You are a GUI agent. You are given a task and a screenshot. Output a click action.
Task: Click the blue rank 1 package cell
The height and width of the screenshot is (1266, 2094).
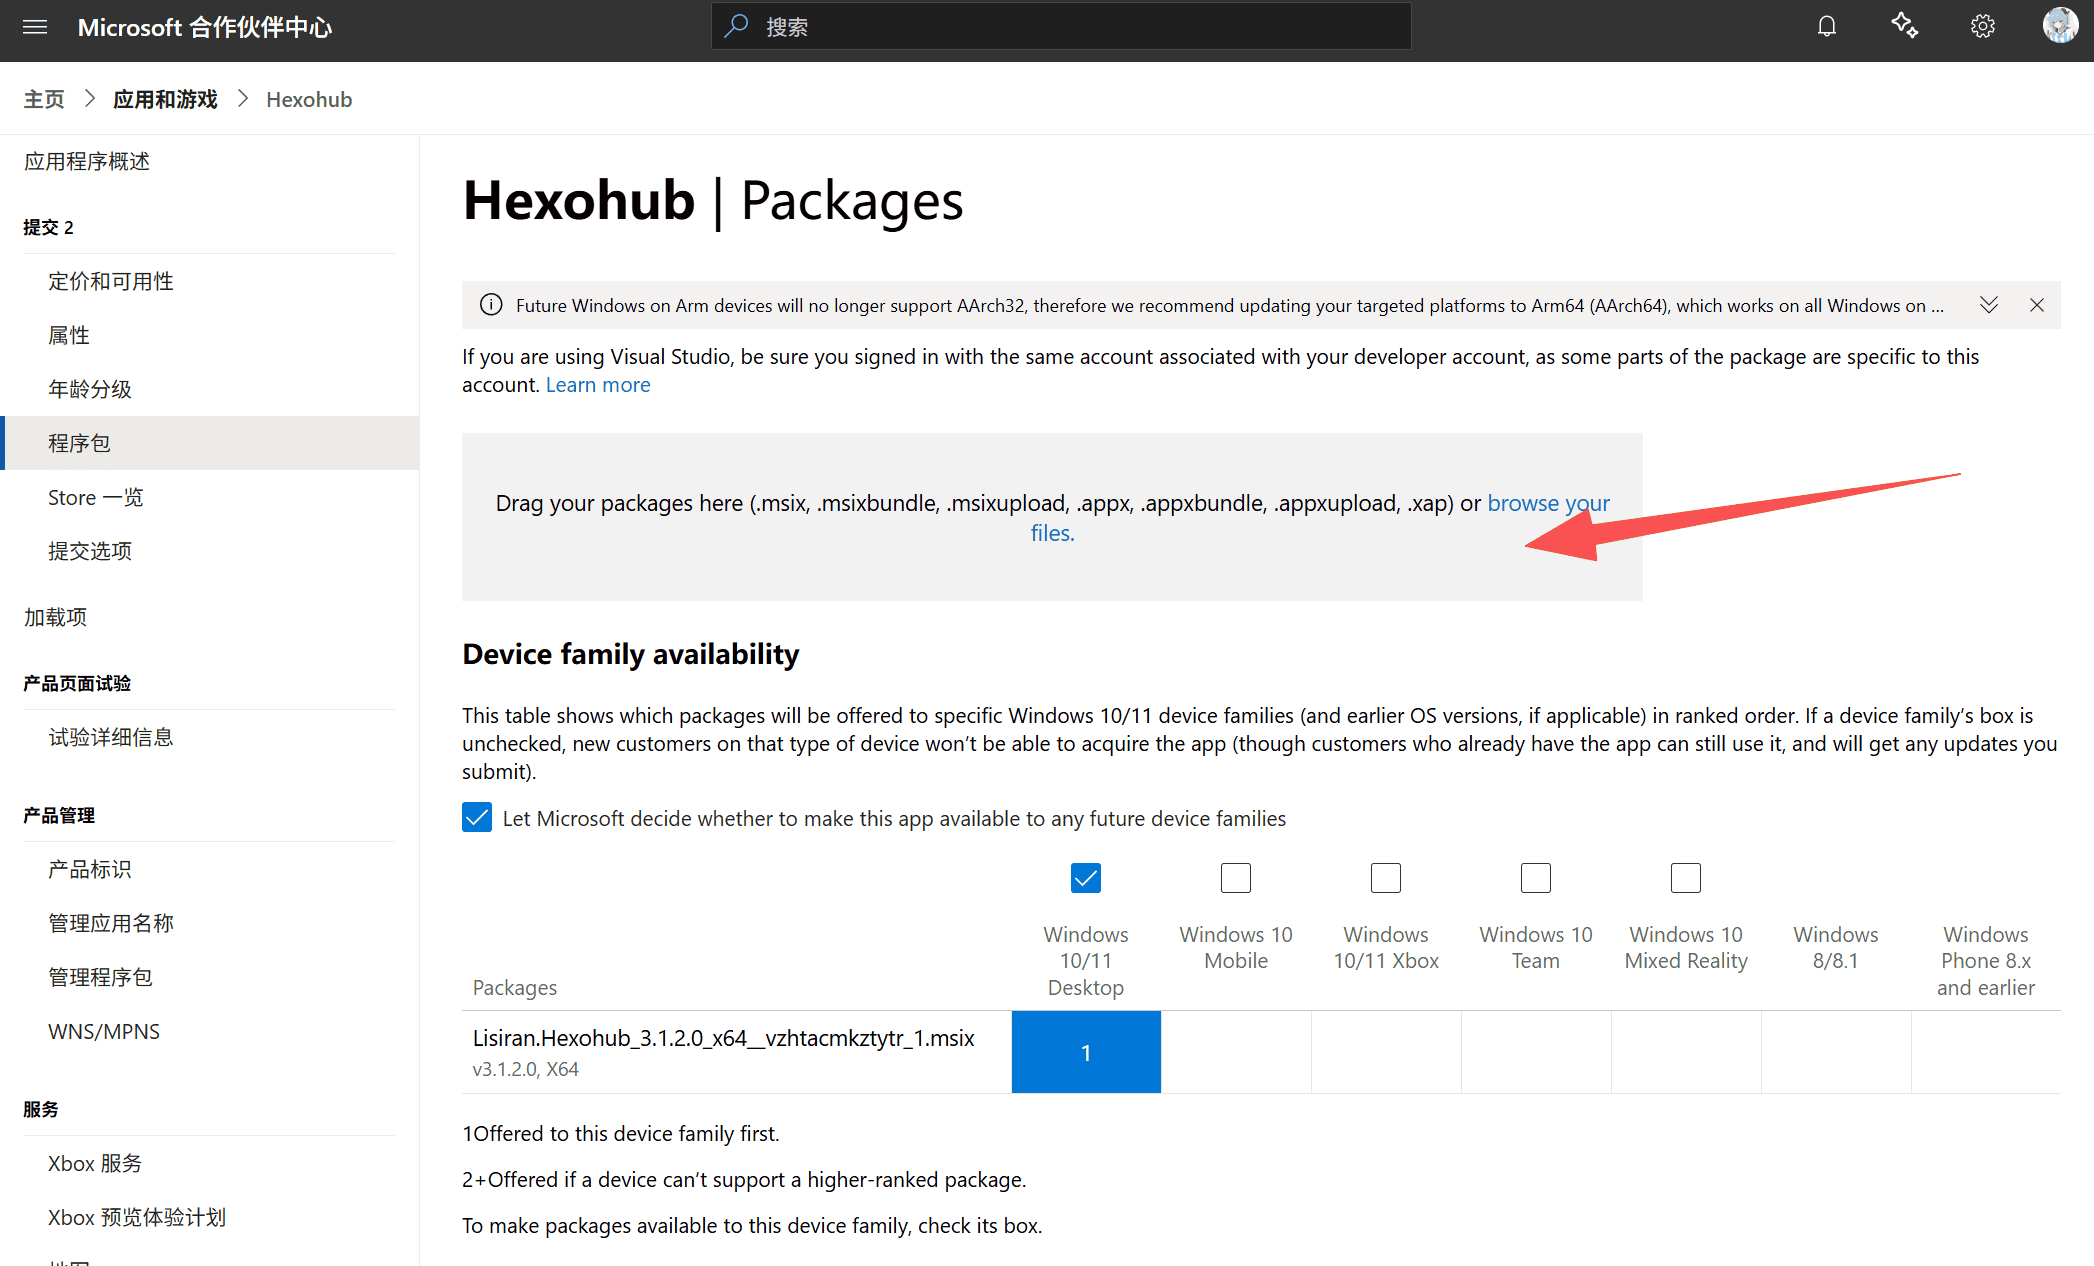pos(1085,1052)
